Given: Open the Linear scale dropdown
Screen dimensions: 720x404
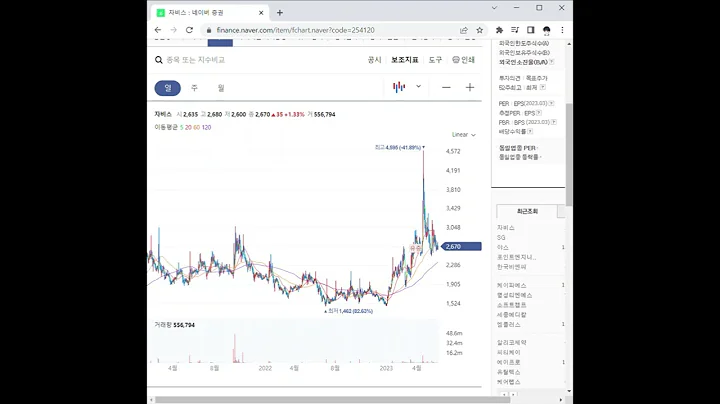Looking at the screenshot, I should pos(464,135).
